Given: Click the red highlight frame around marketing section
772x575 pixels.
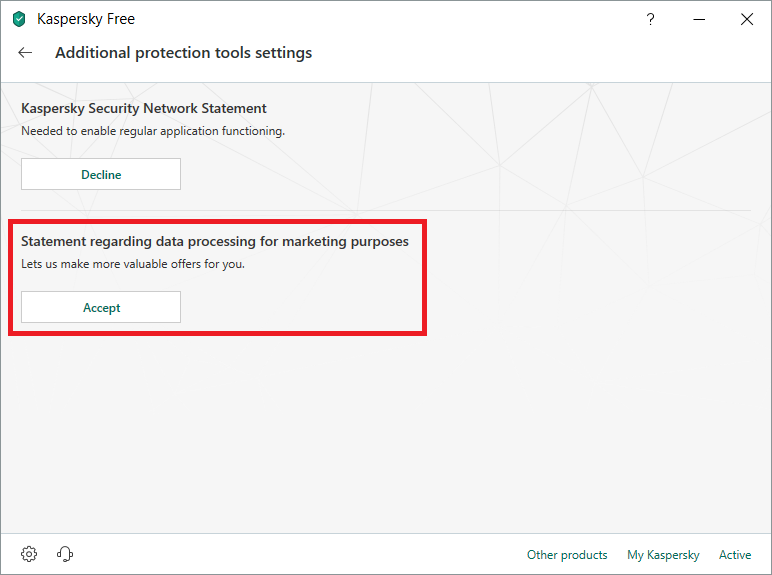Looking at the screenshot, I should [426, 280].
